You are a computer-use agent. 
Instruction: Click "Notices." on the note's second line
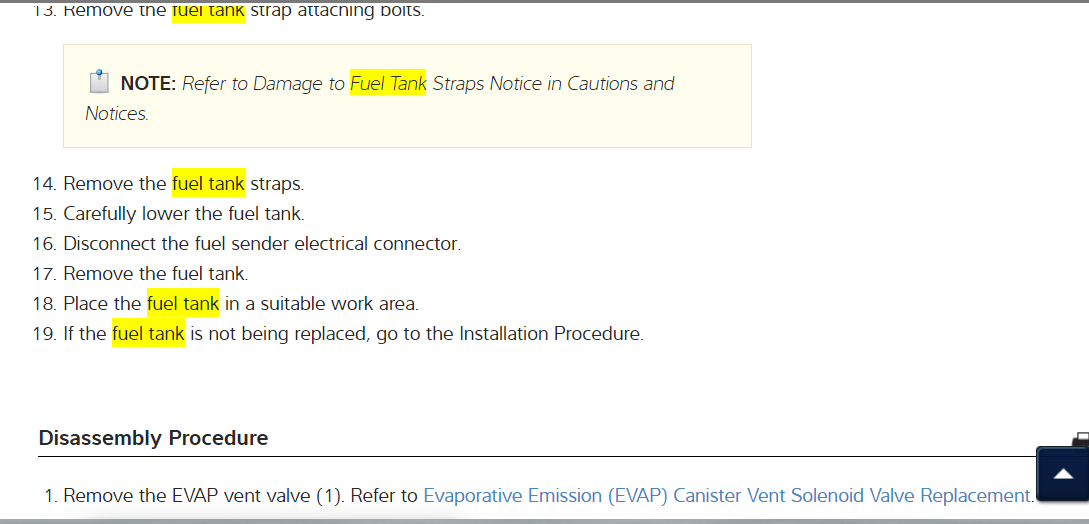[x=117, y=114]
